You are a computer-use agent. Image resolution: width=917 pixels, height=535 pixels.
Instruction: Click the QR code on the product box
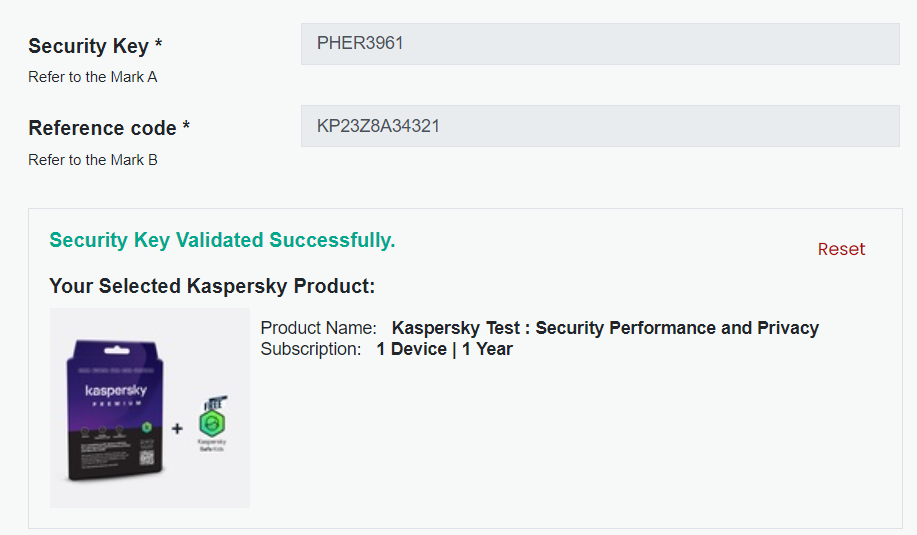[x=144, y=460]
